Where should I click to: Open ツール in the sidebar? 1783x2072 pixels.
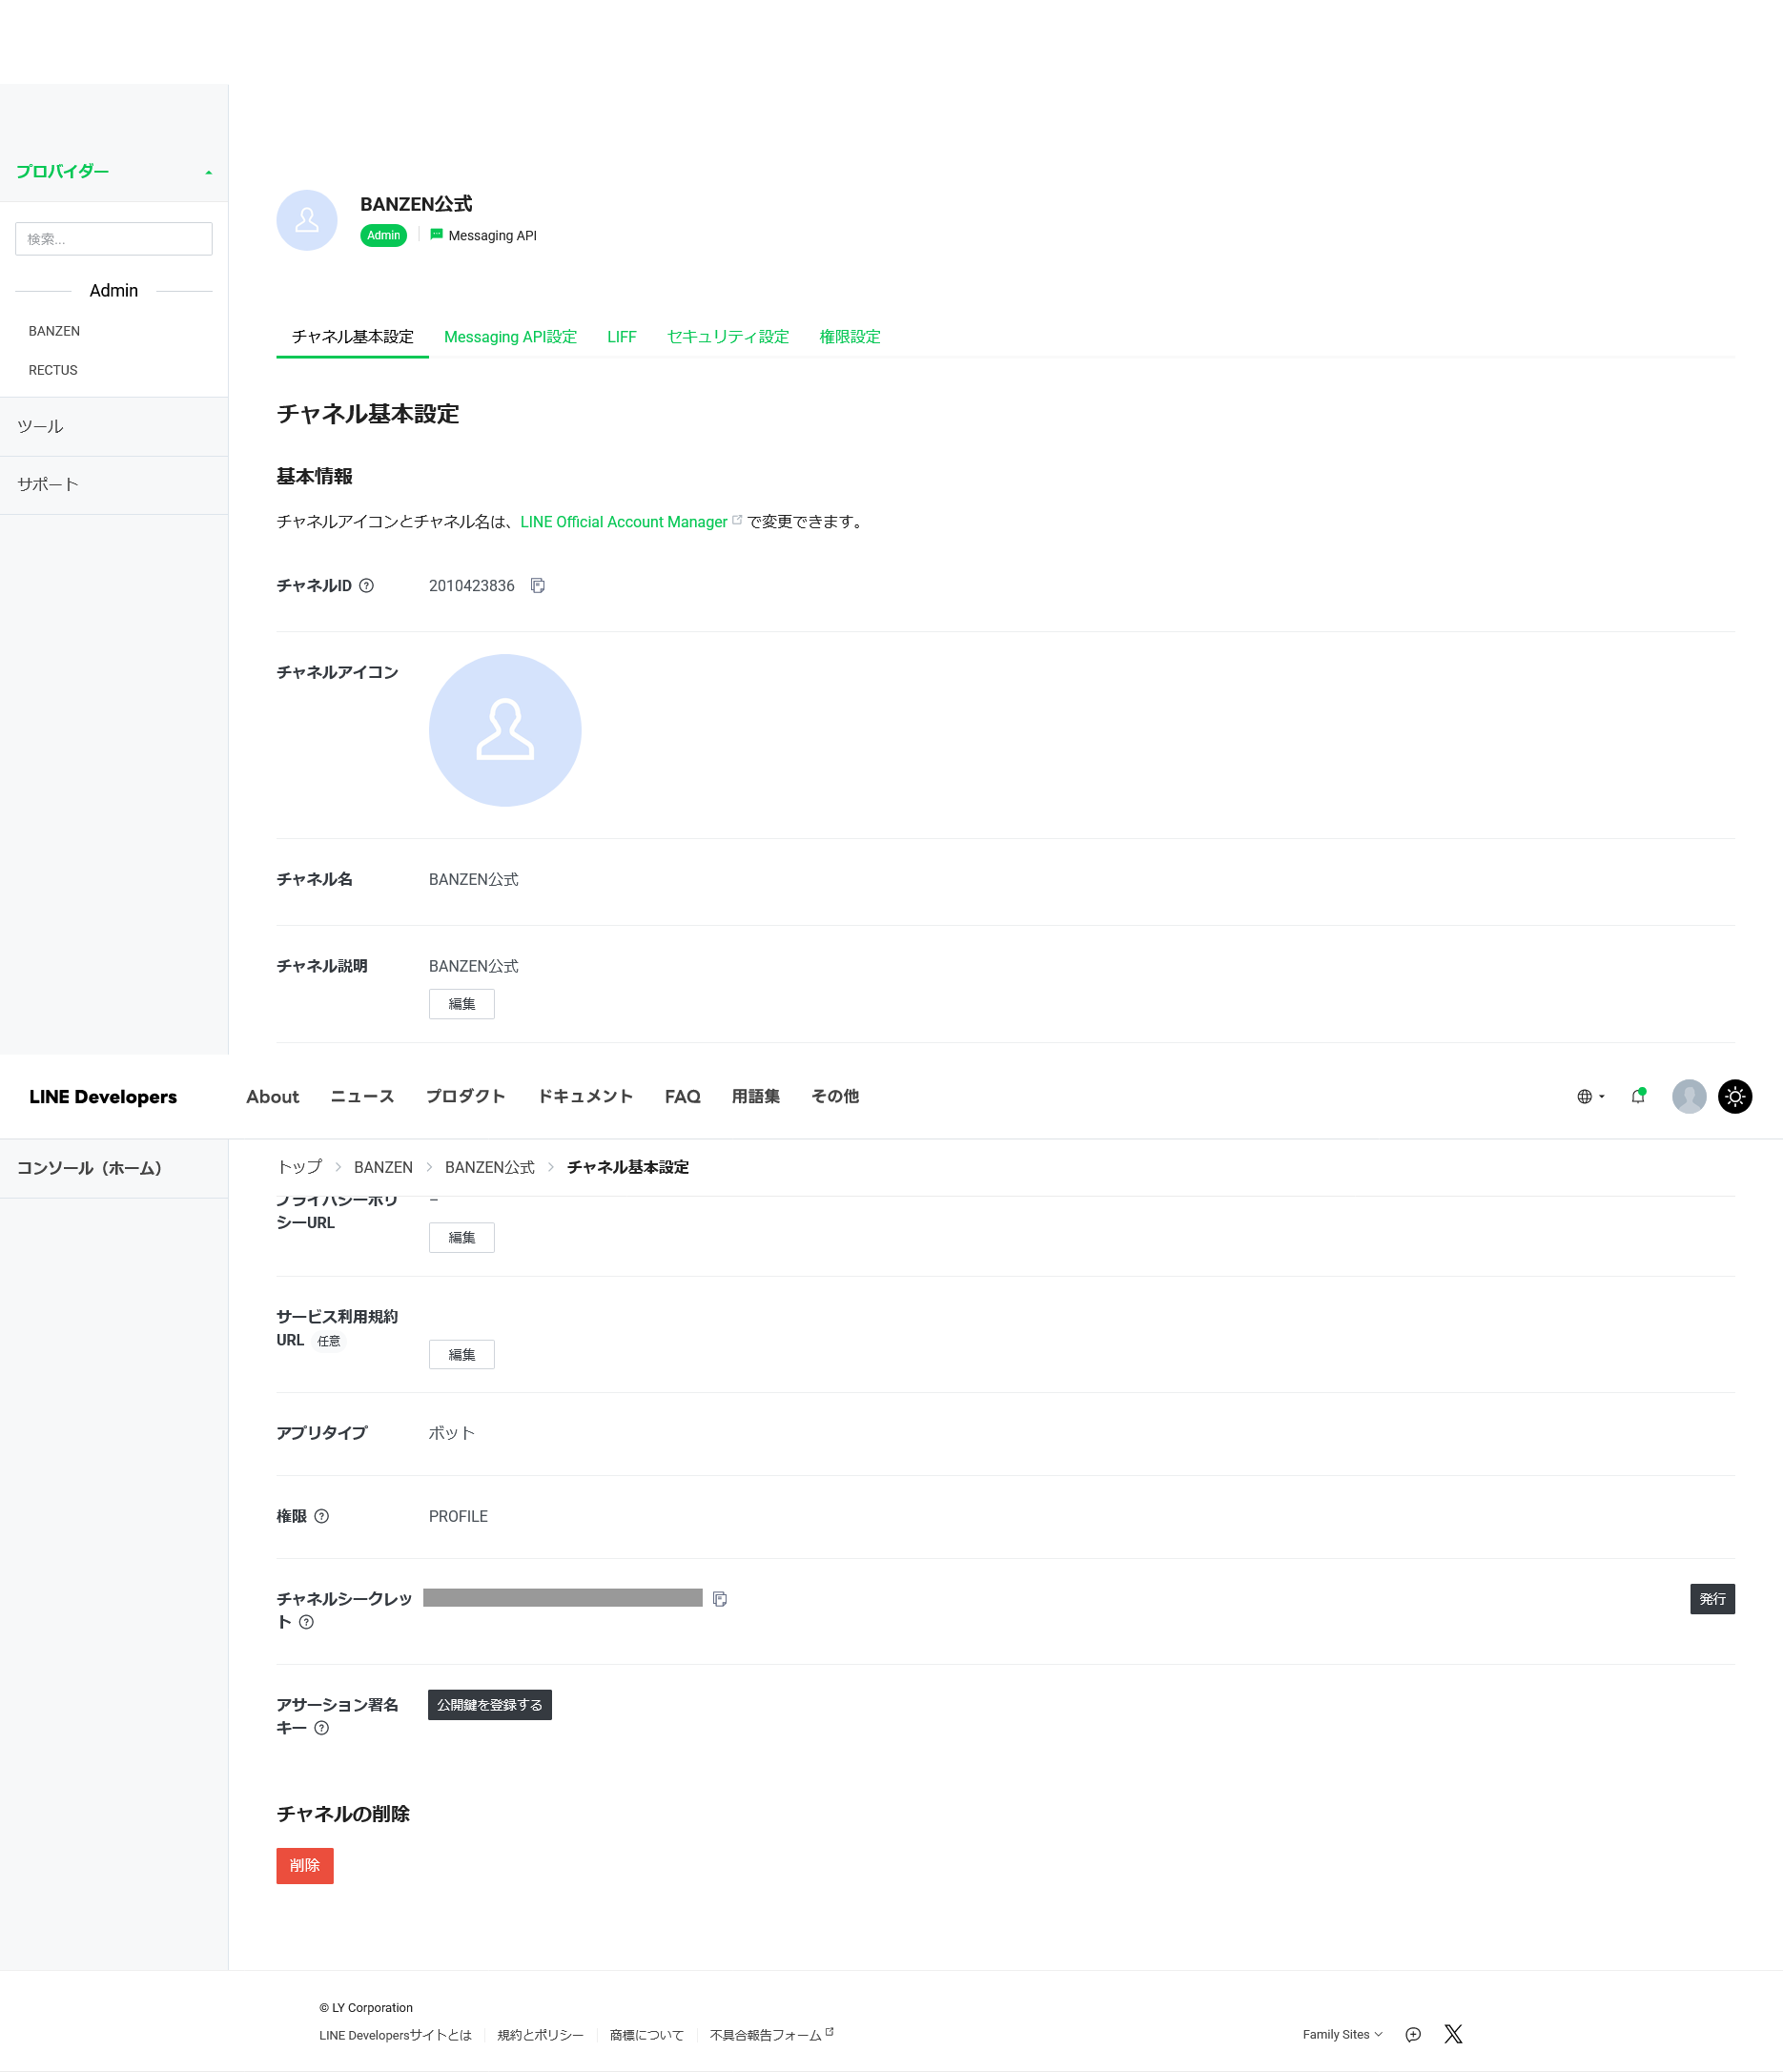click(x=114, y=427)
